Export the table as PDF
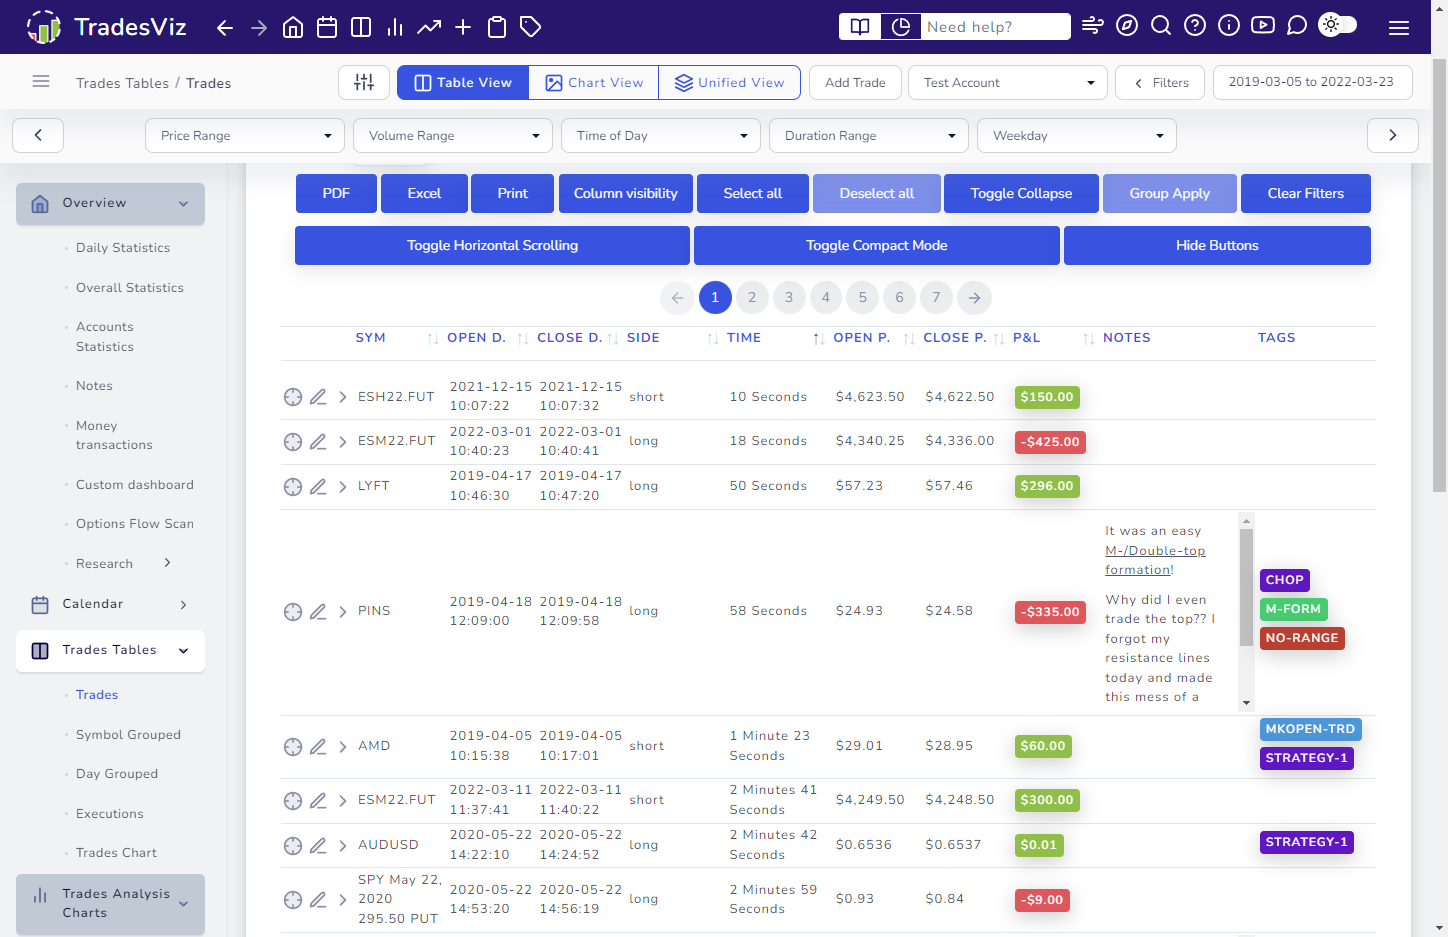1448x937 pixels. click(336, 193)
